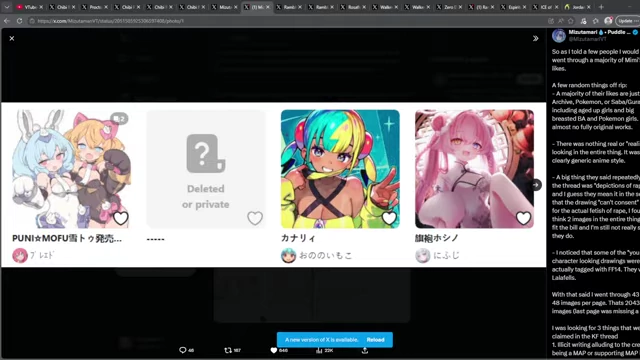Share the post with the share icon

364,350
